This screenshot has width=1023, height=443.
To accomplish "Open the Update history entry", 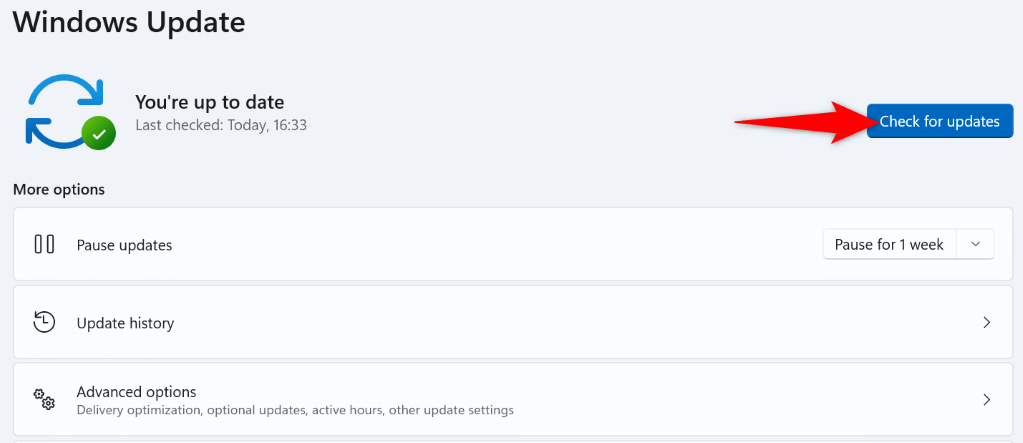I will tap(125, 323).
